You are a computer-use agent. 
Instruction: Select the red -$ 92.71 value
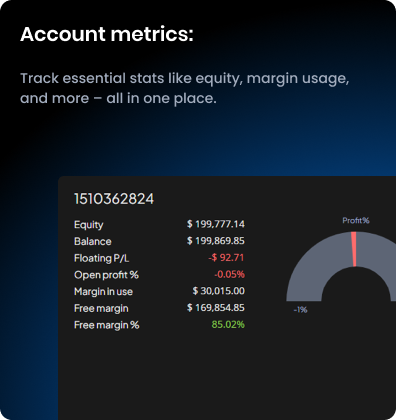tap(226, 257)
